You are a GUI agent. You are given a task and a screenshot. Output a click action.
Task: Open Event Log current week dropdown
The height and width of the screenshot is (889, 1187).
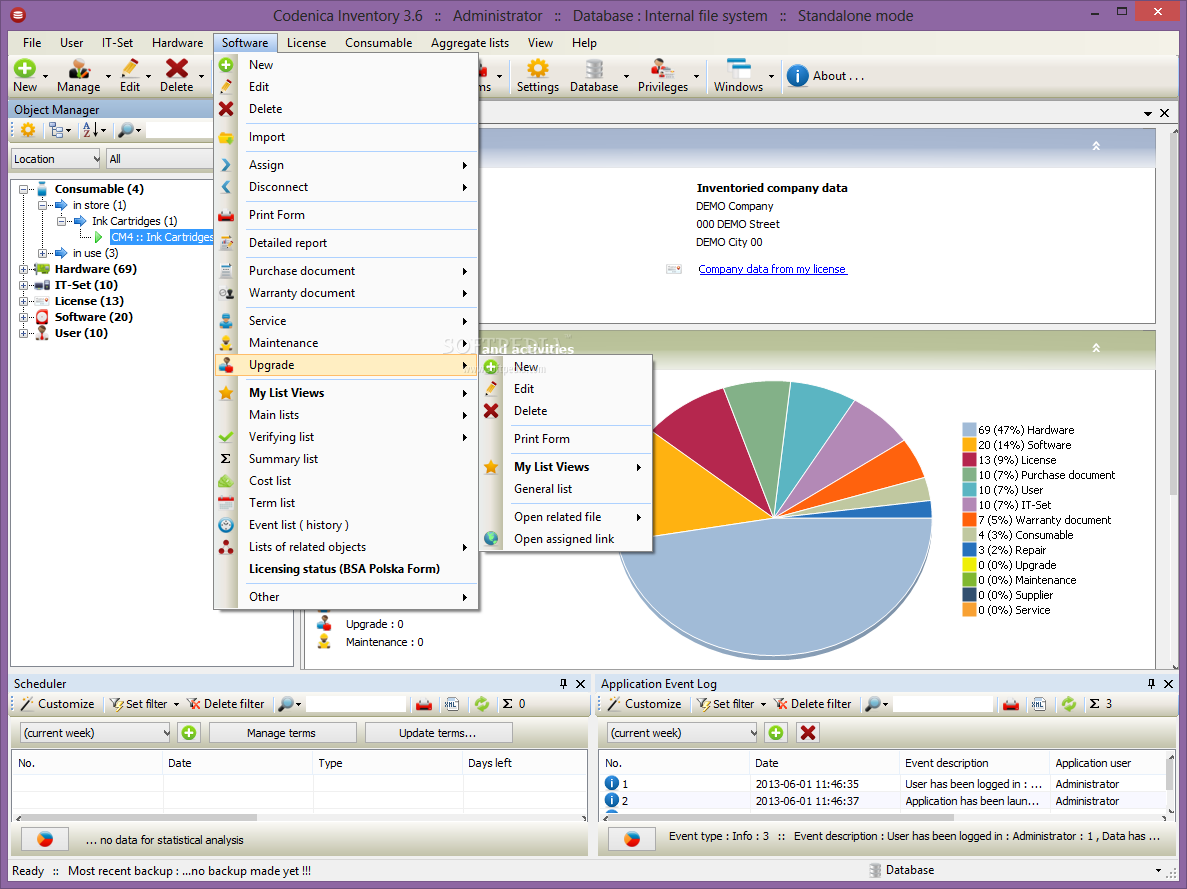tap(682, 732)
